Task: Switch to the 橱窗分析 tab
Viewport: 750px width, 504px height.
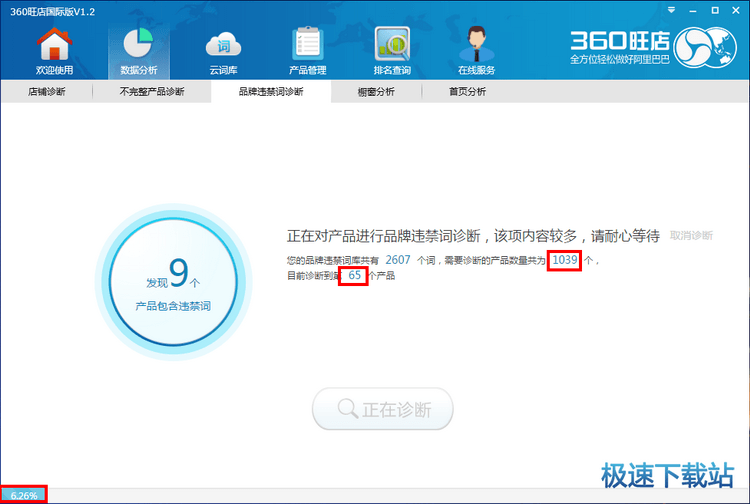Action: pos(376,91)
